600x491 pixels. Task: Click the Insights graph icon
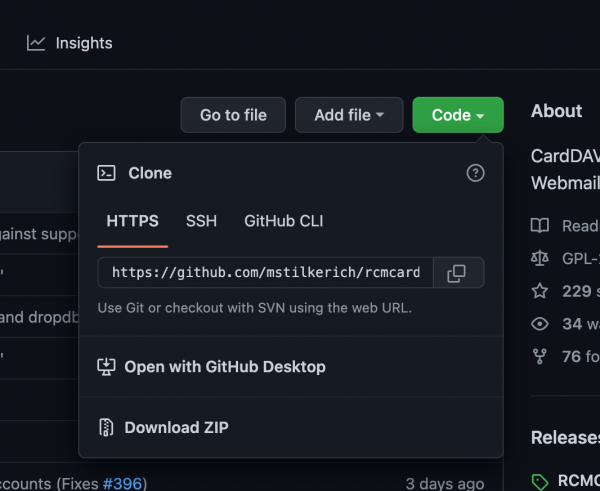(36, 43)
